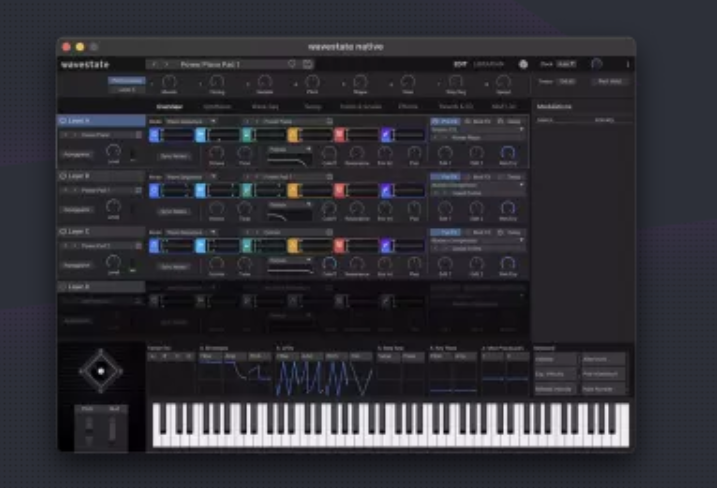
Task: Toggle the Layer C power button
Action: (x=63, y=231)
